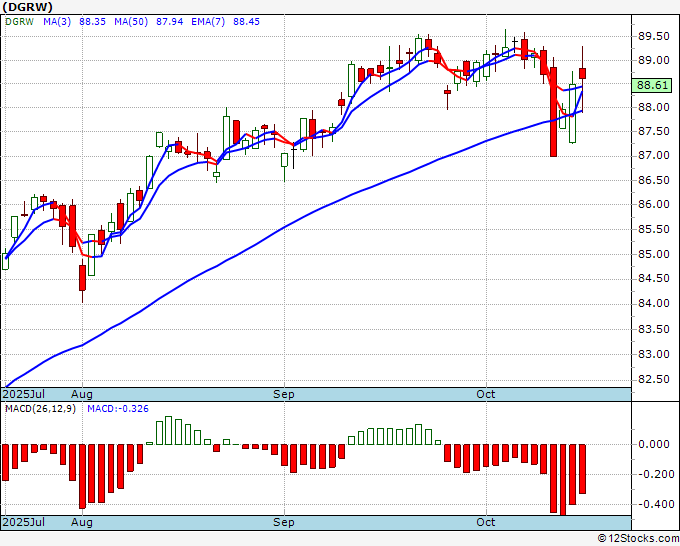Select the green DGRW legend label
The height and width of the screenshot is (546, 680).
[19, 22]
